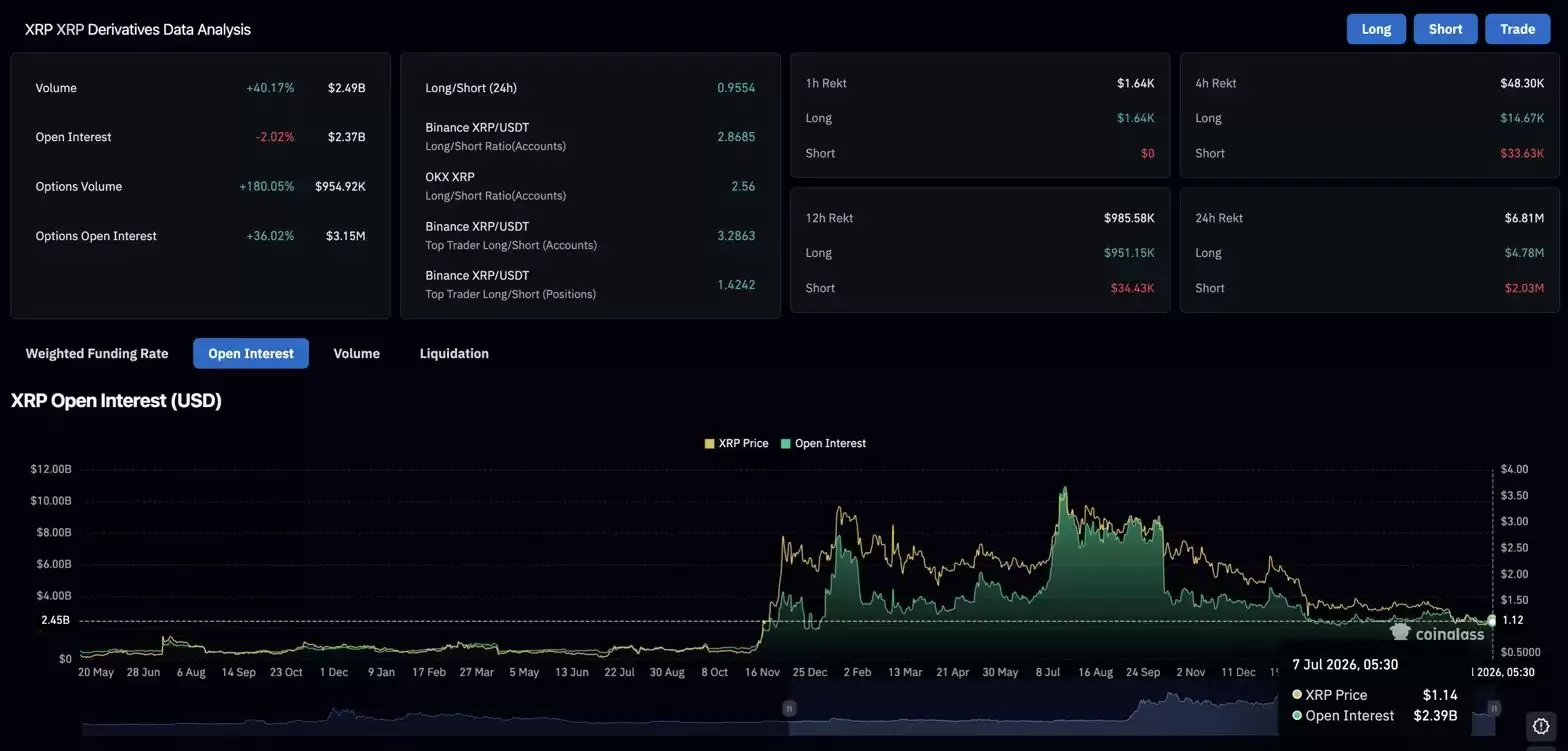Click the Options Open Interest row label
The height and width of the screenshot is (751, 1568).
tap(96, 236)
